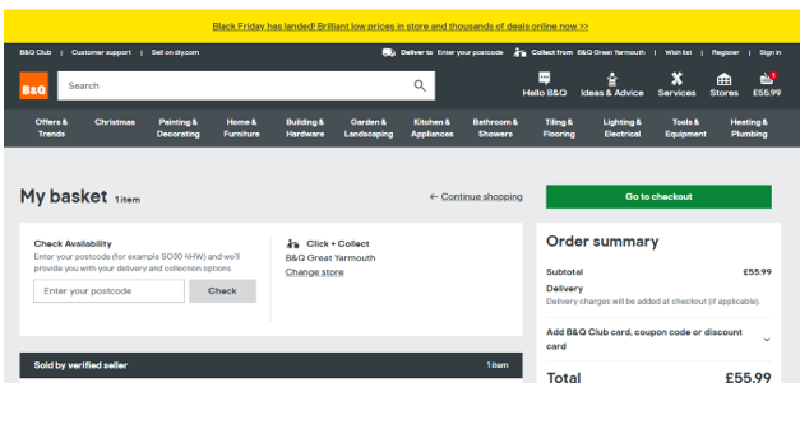Open the Painting & Decorating menu

(x=178, y=128)
